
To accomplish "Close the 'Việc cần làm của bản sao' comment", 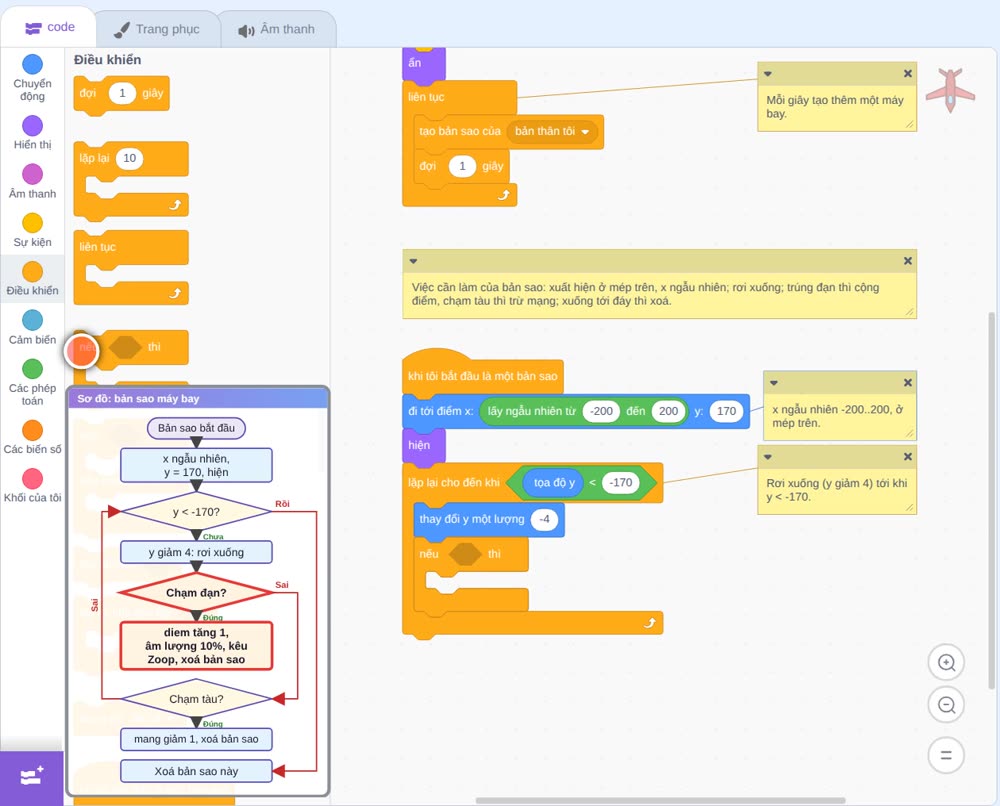I will pyautogui.click(x=908, y=261).
